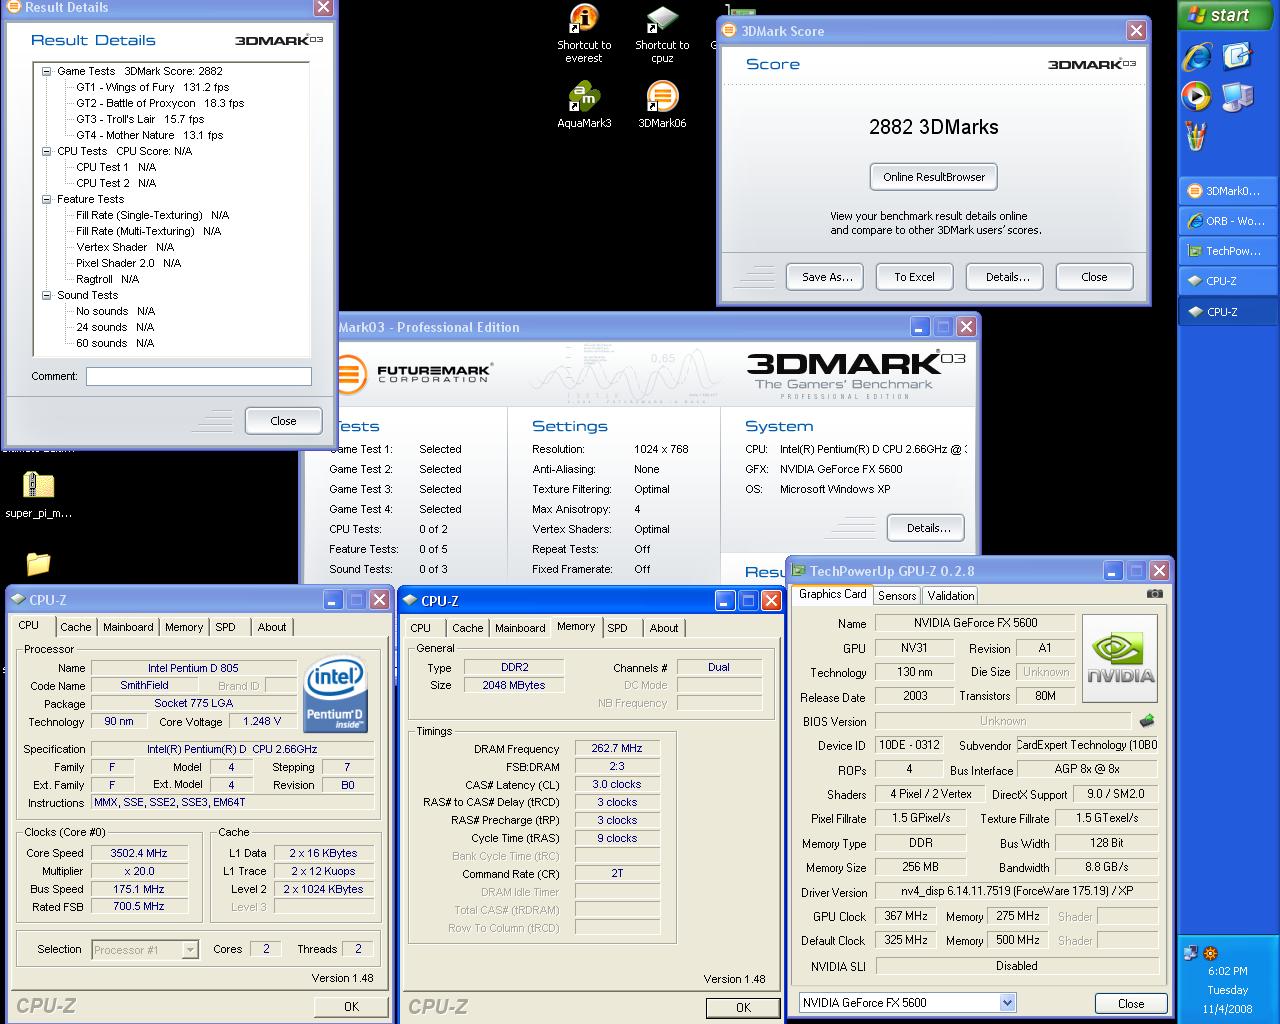Click the GPU Clock value 367 MHz
This screenshot has height=1024, width=1280.
point(906,916)
